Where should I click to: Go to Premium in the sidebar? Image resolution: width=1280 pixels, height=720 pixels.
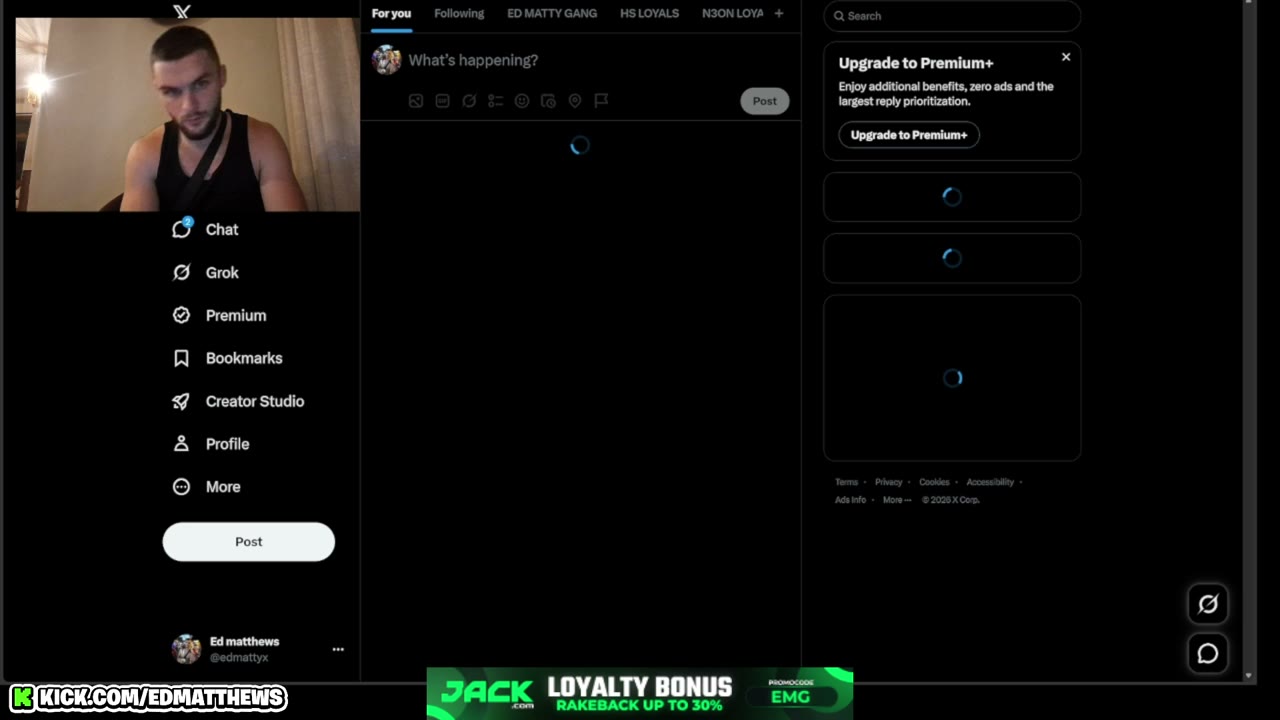pos(219,315)
